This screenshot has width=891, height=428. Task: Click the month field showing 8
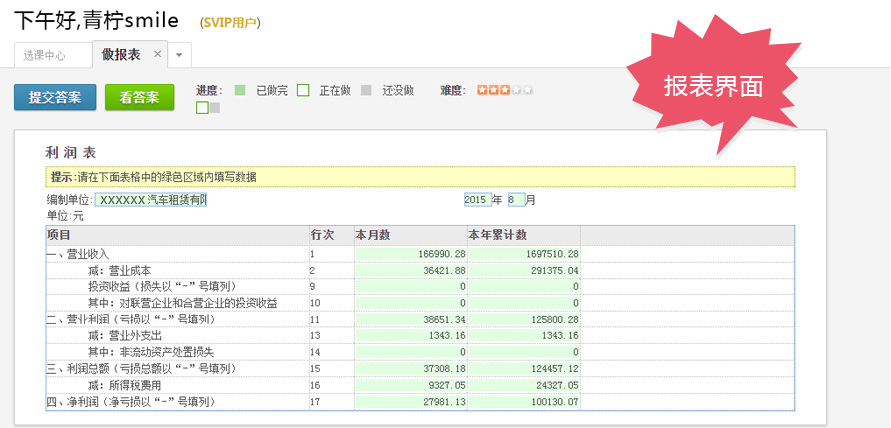click(x=516, y=200)
